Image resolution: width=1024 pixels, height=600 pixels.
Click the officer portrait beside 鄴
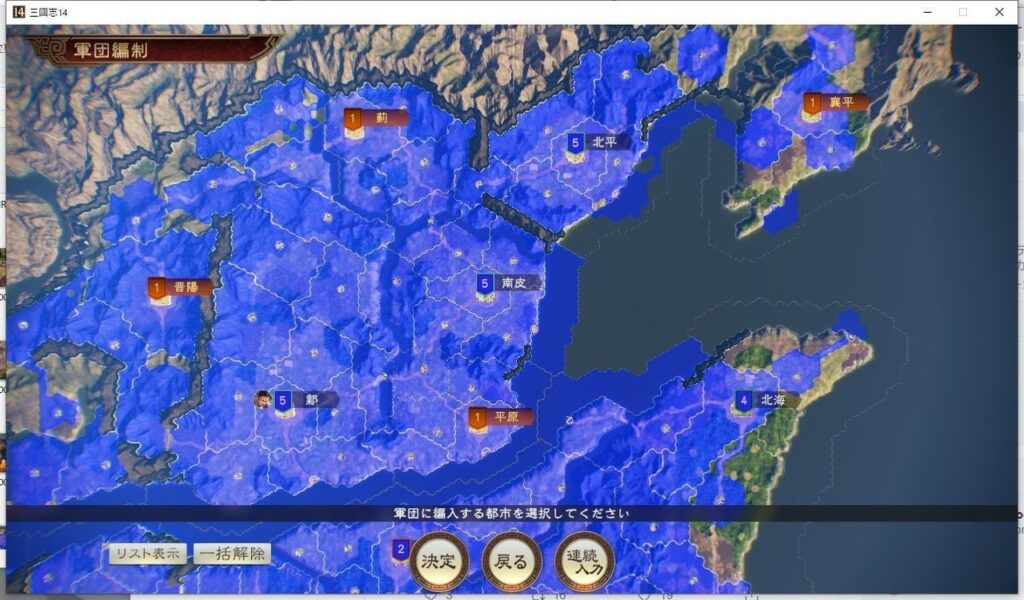263,399
